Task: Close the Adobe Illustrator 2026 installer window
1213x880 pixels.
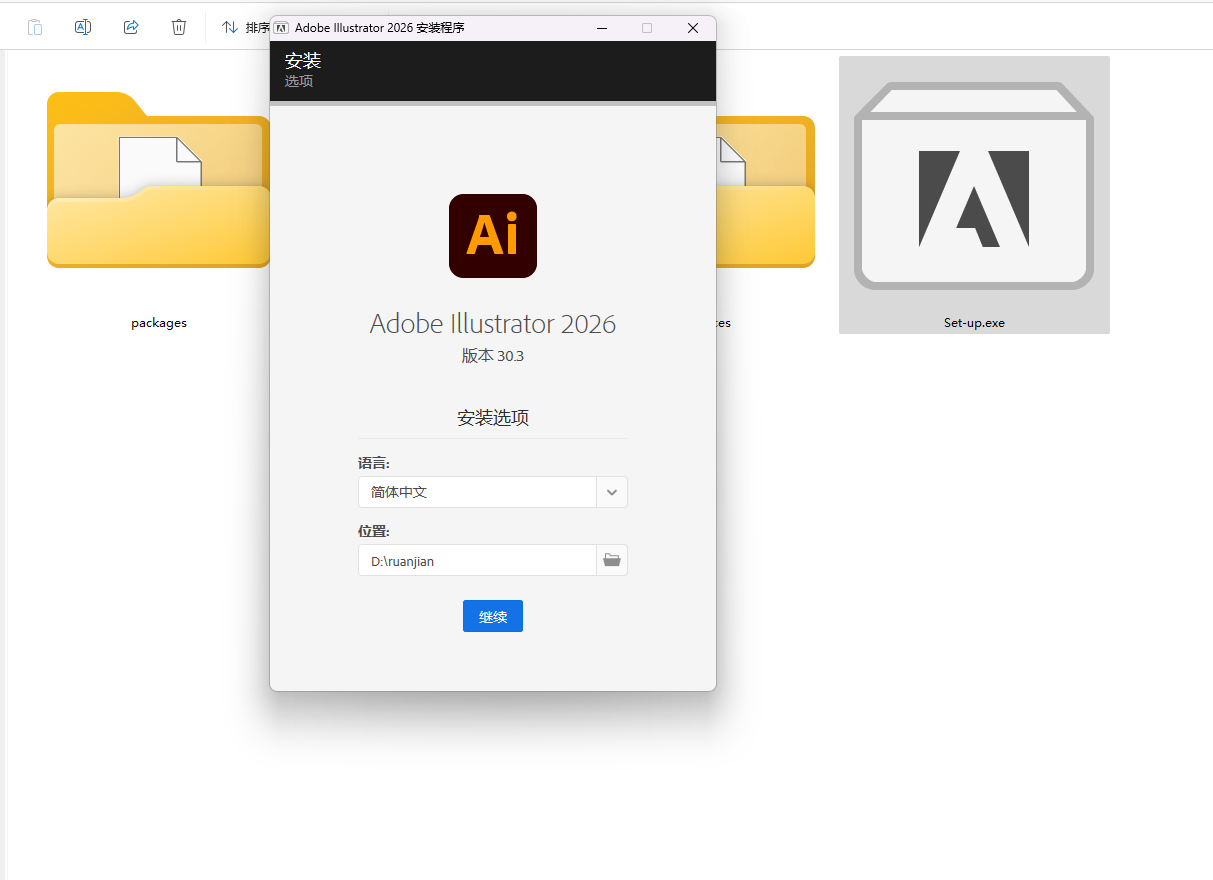Action: point(692,28)
